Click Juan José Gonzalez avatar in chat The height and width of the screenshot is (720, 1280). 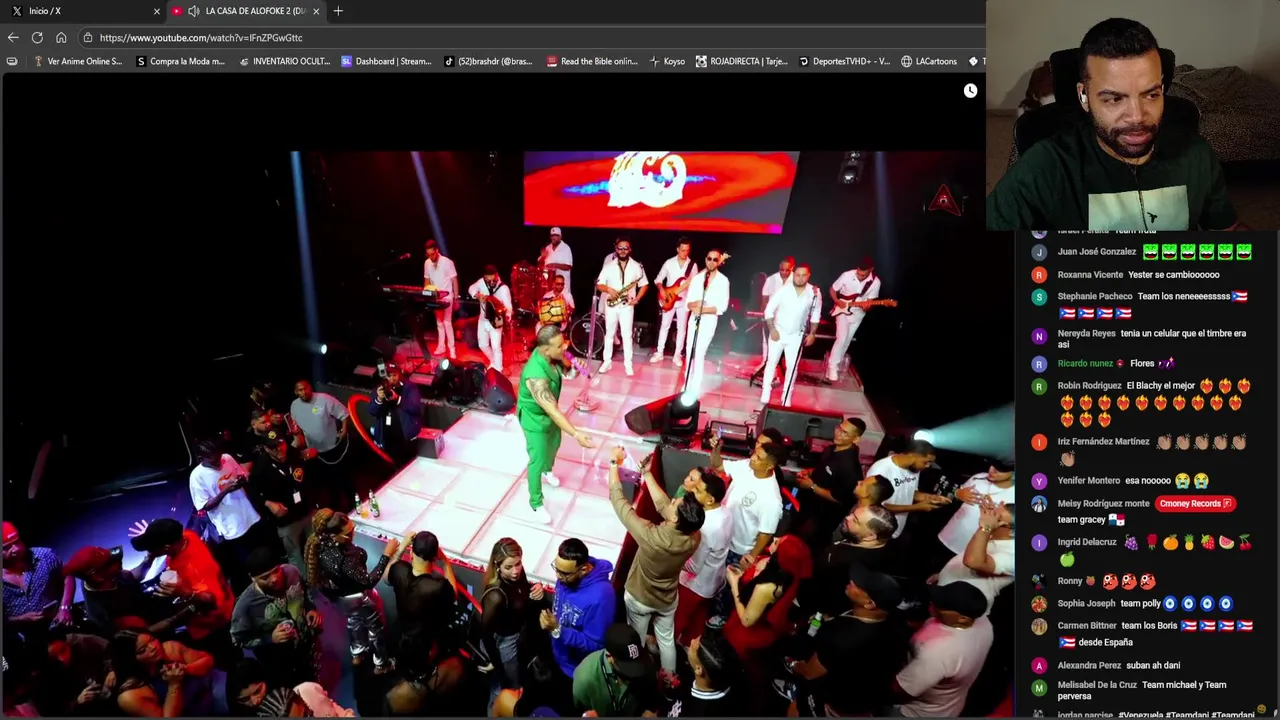(1039, 253)
